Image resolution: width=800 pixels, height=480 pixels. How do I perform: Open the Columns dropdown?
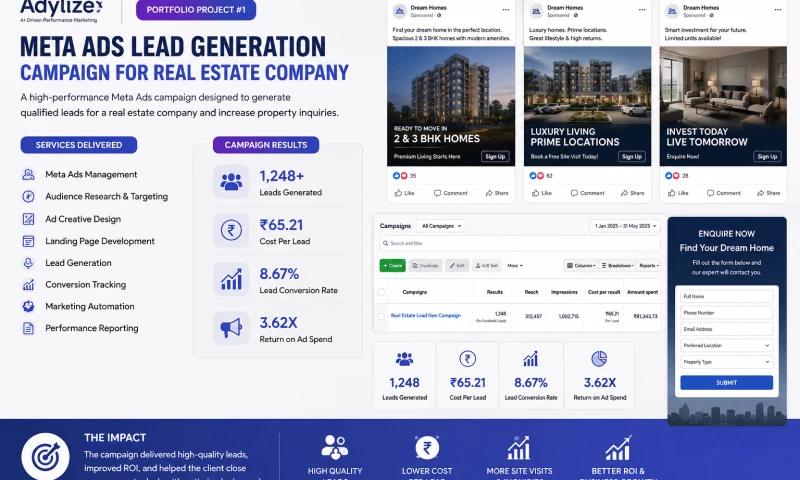point(581,266)
